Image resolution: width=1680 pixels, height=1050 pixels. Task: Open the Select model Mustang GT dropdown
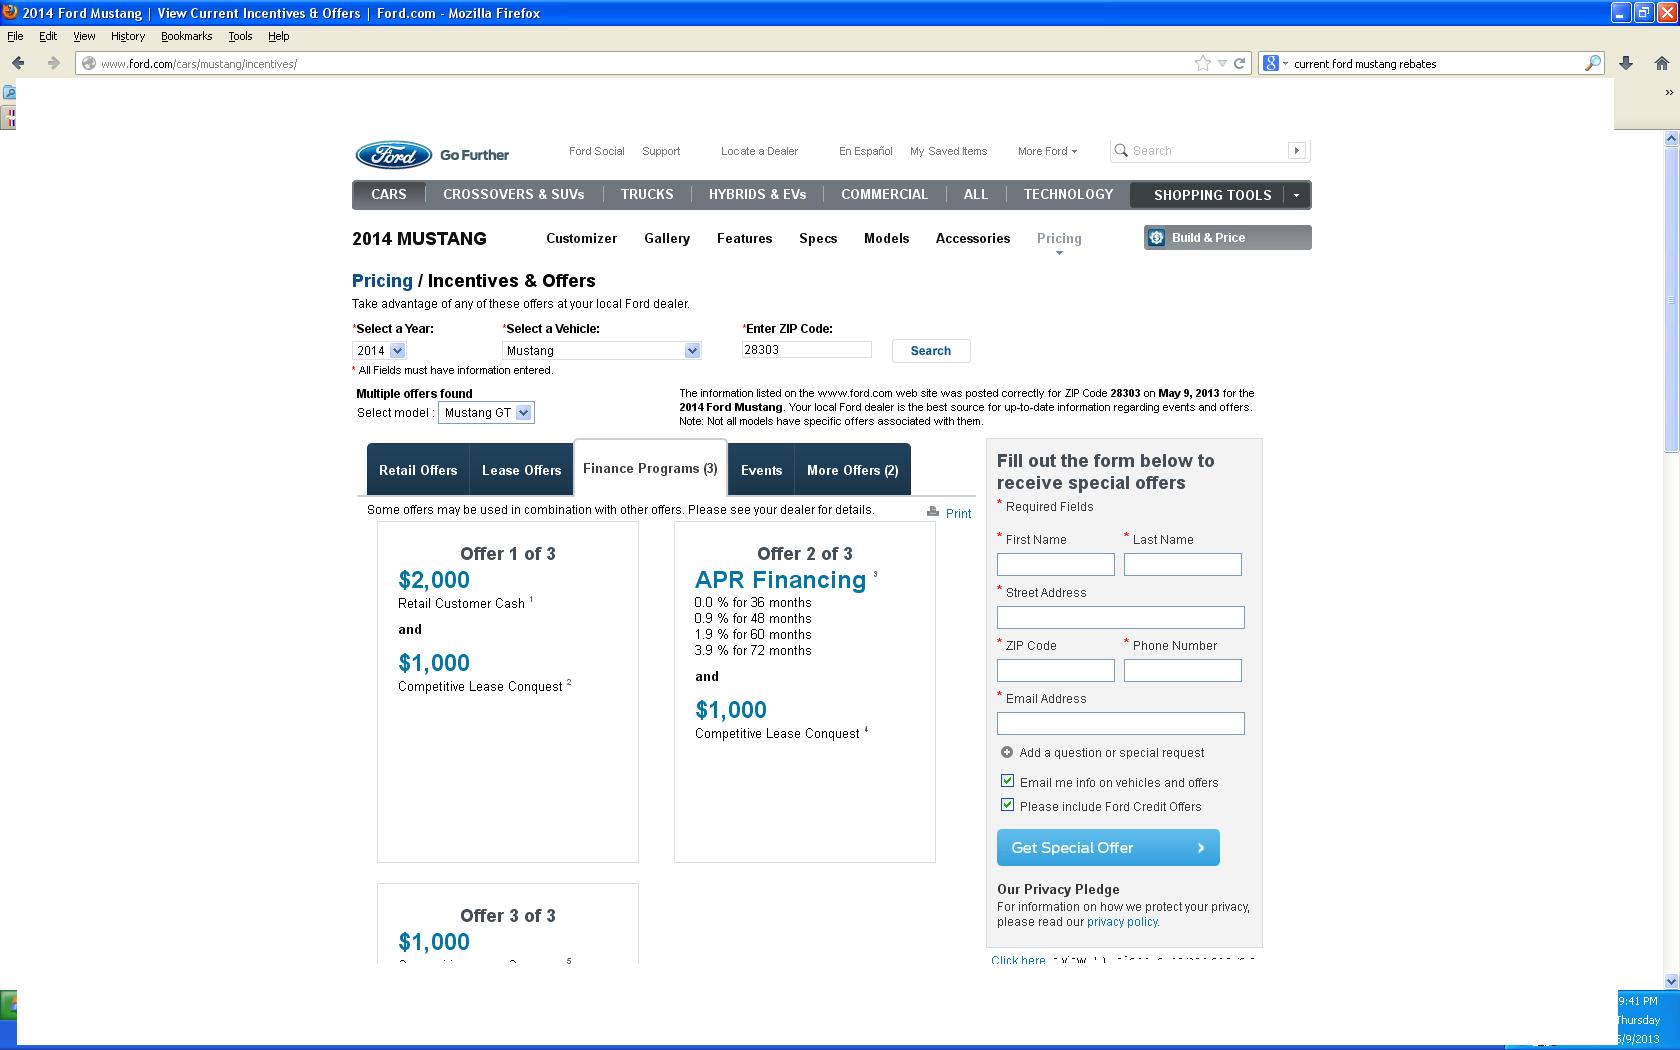click(x=523, y=413)
